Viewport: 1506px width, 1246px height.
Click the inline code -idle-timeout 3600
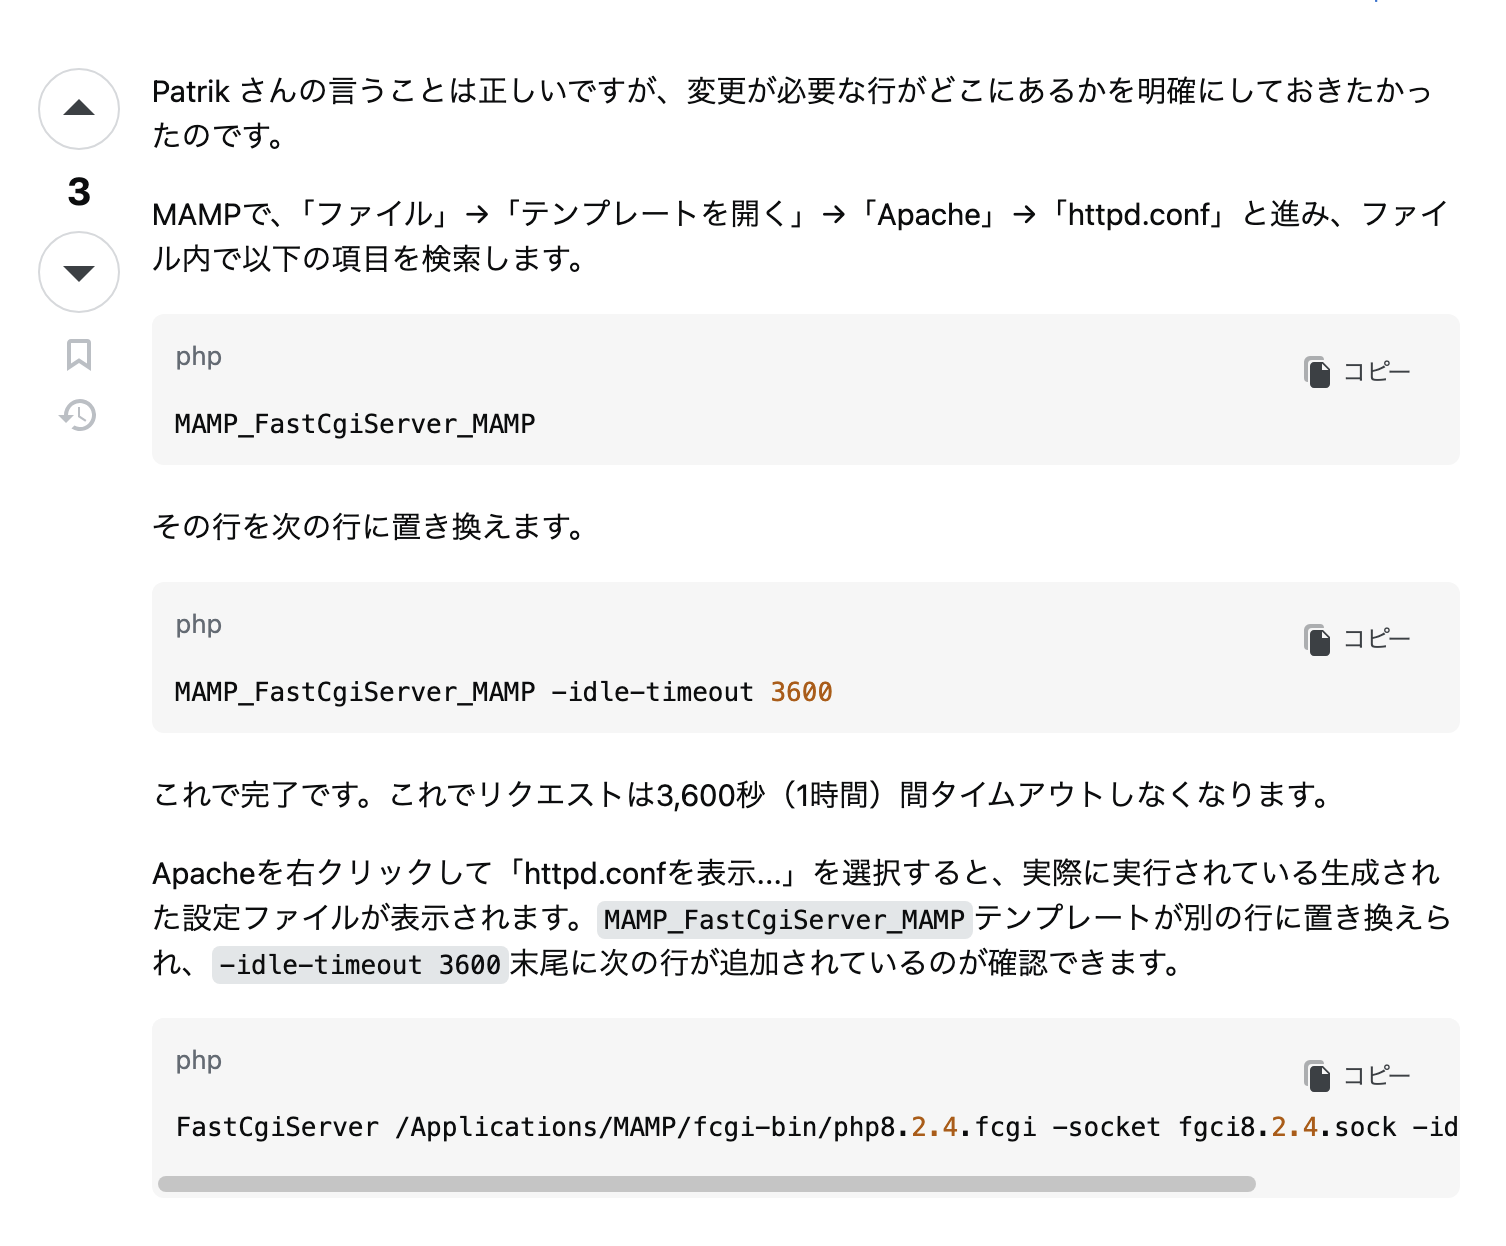[360, 965]
